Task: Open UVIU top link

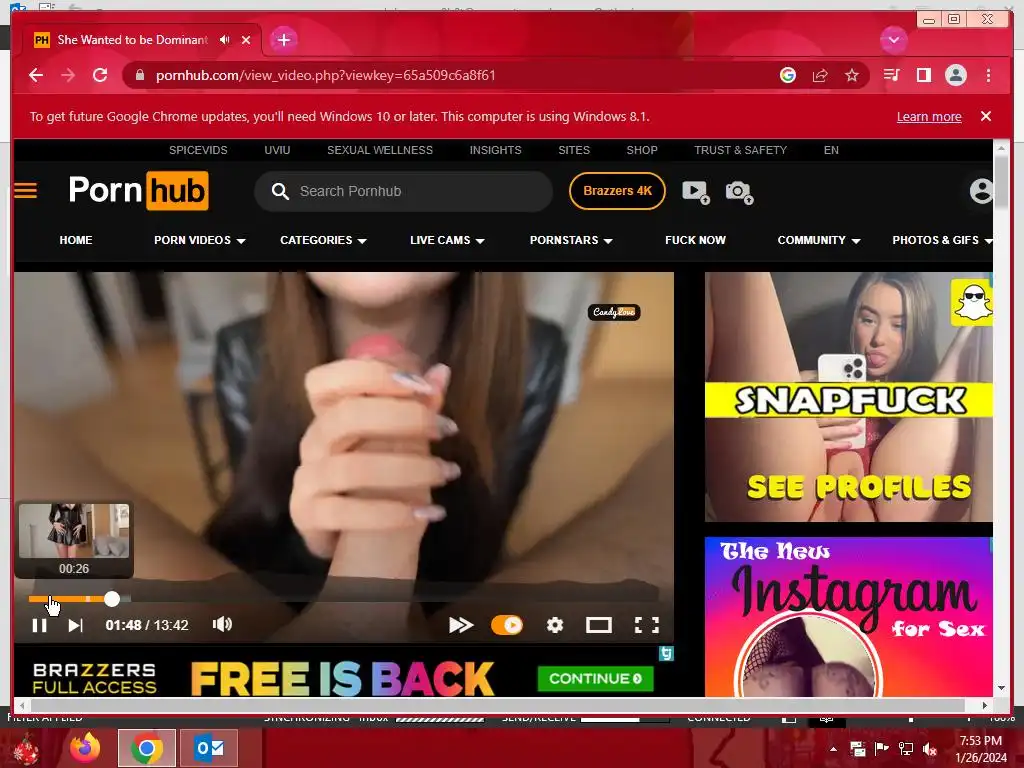Action: [277, 150]
